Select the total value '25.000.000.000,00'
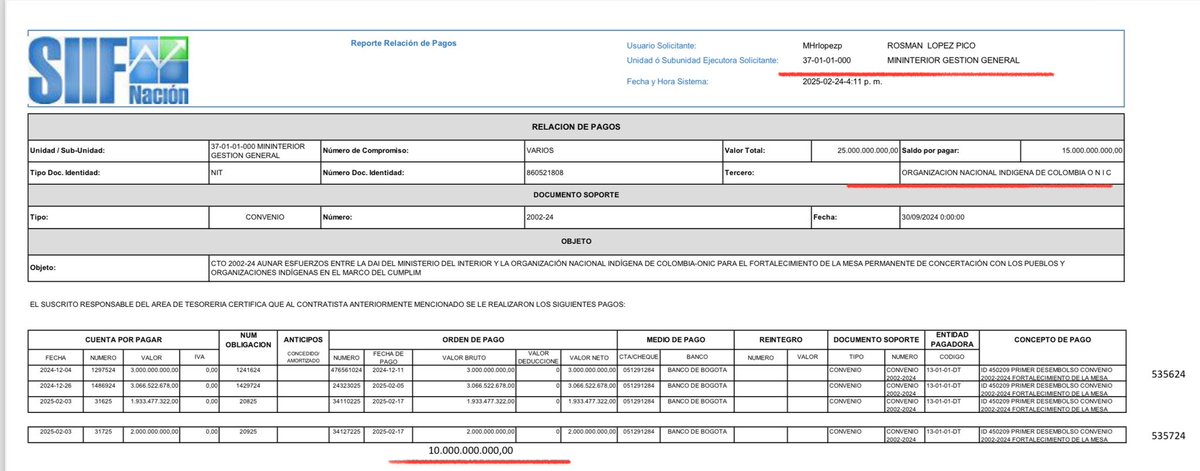1200x471 pixels. tap(870, 151)
